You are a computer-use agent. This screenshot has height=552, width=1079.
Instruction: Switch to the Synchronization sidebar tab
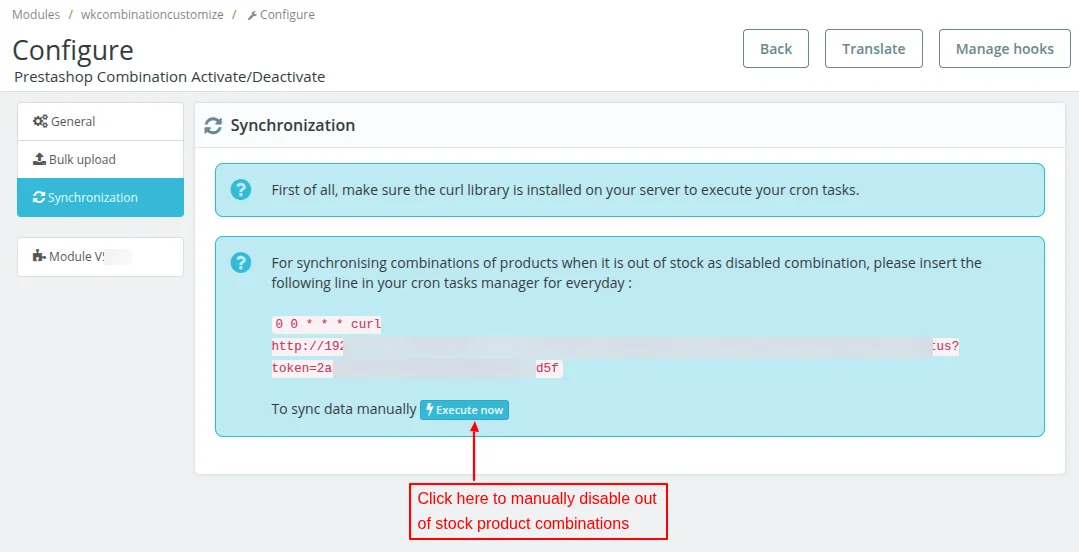click(x=100, y=197)
